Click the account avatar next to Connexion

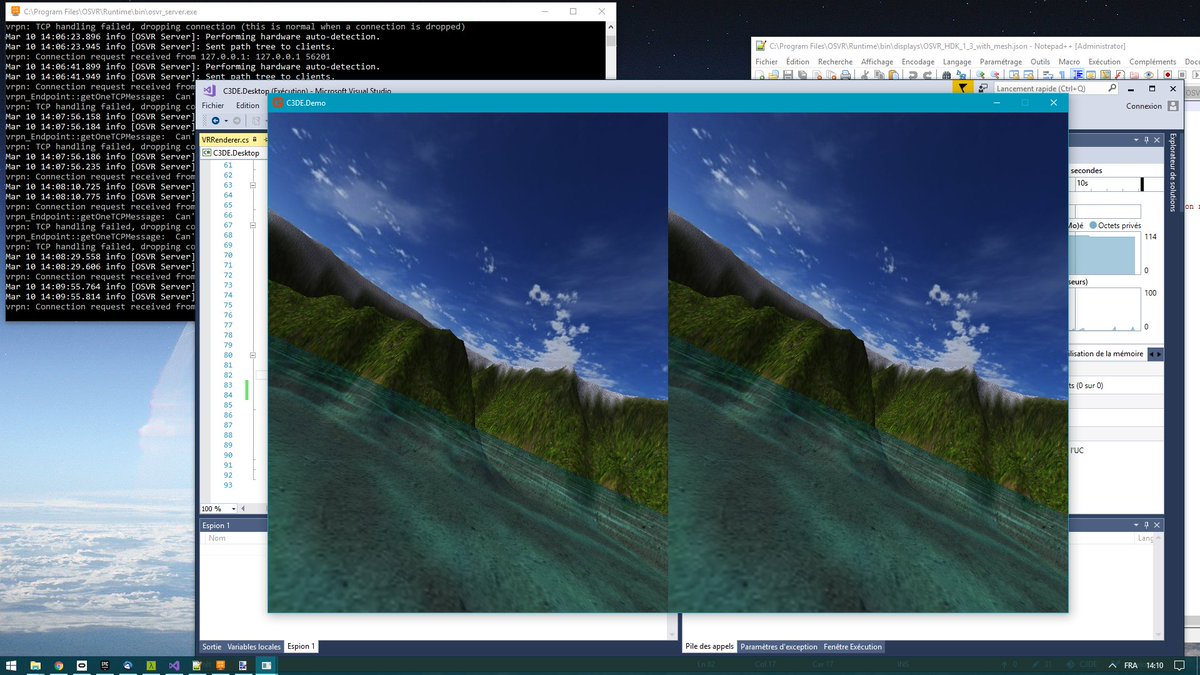click(x=1173, y=106)
